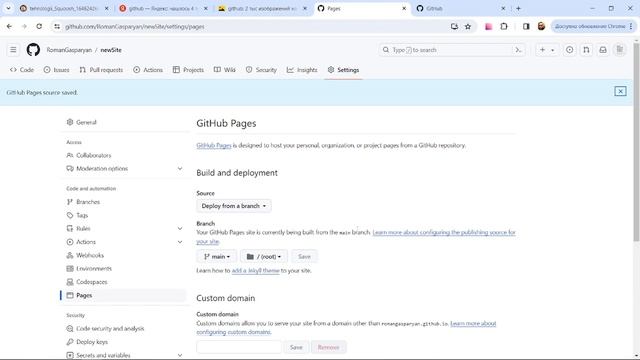640x360 pixels.
Task: Open the GitHub hamburger navigation menu
Action: tap(13, 50)
